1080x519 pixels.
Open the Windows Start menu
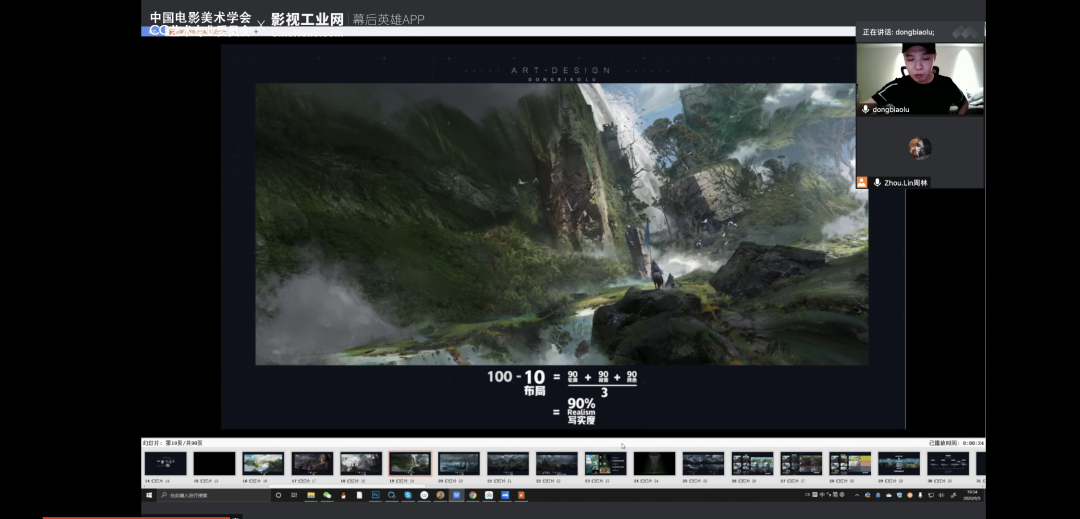pyautogui.click(x=148, y=495)
